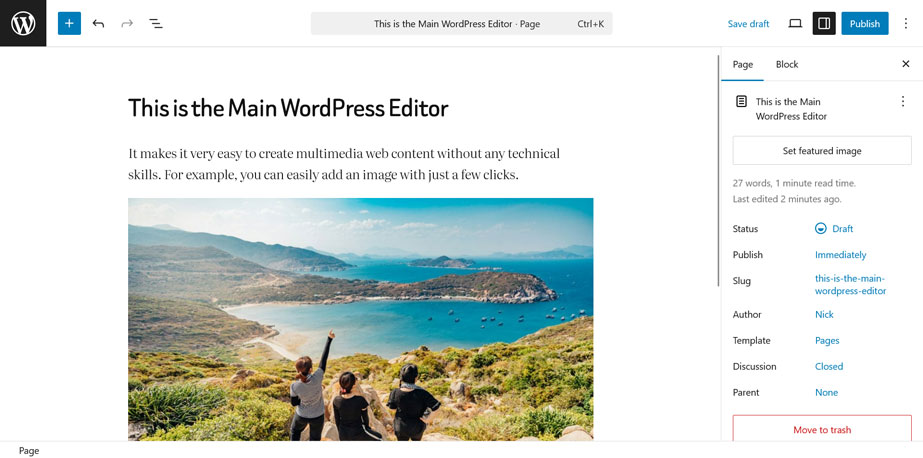This screenshot has height=458, width=923.
Task: Change the author Nick
Action: [x=824, y=314]
